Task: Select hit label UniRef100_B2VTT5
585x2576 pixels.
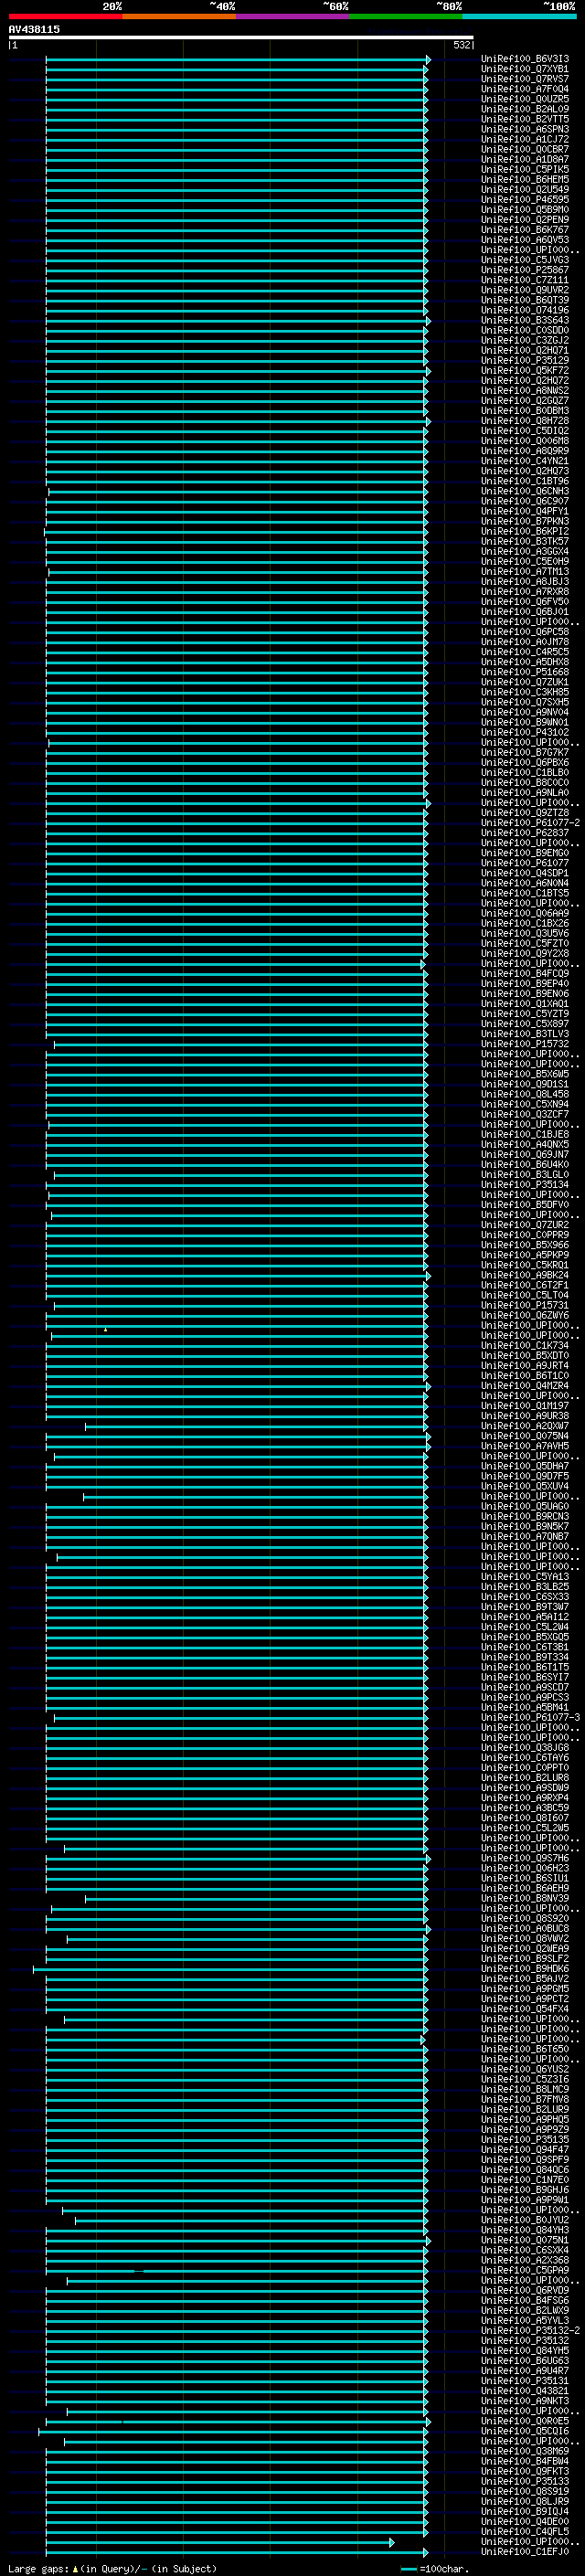Action: 525,119
